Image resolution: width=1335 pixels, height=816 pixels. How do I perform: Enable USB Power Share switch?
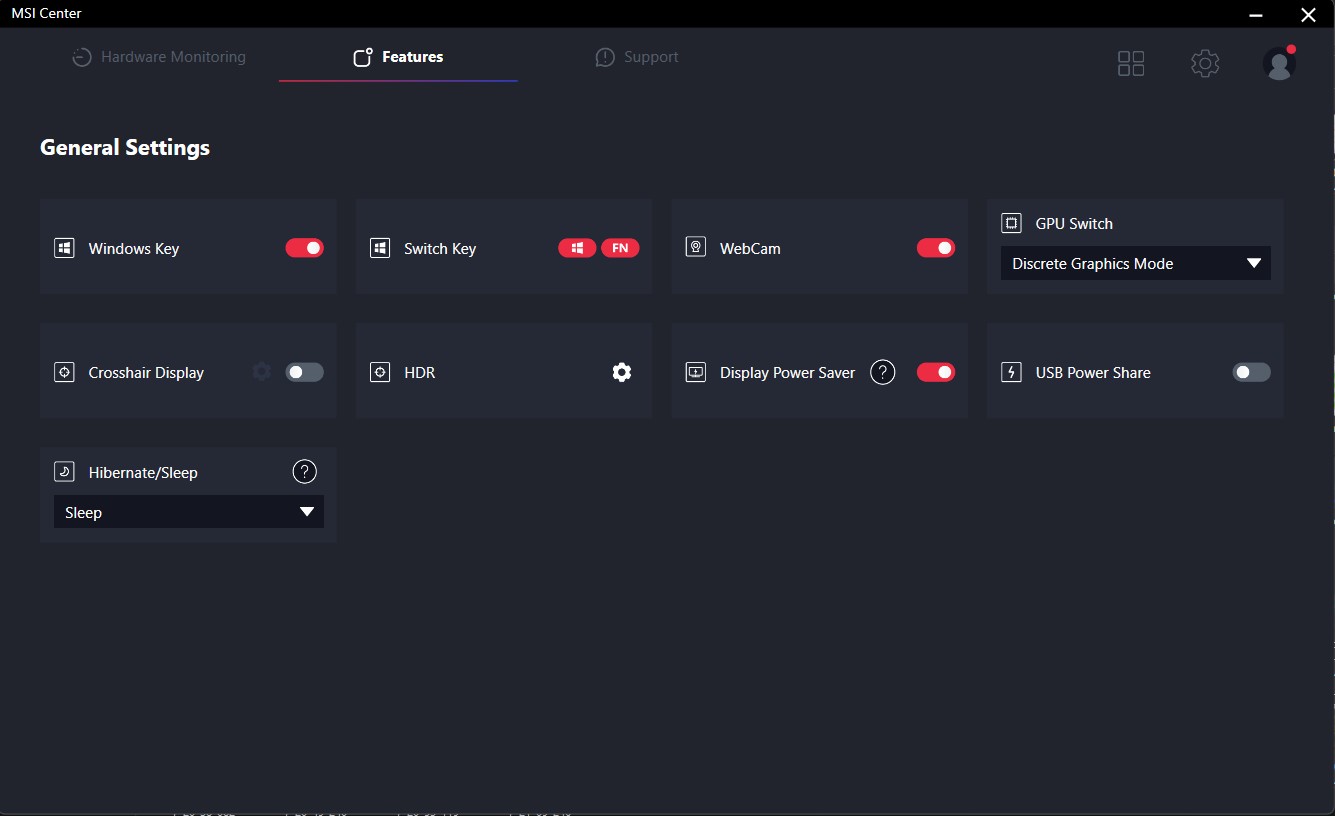pyautogui.click(x=1251, y=372)
